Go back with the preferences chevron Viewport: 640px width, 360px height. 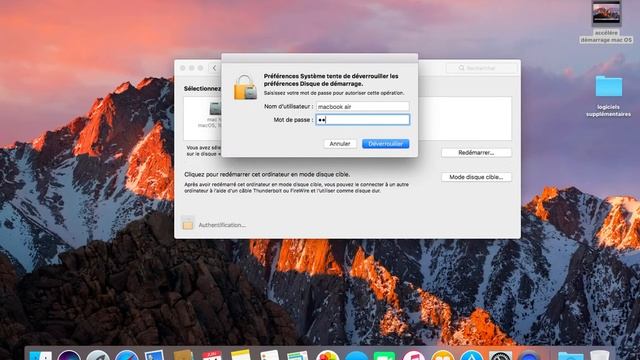215,68
